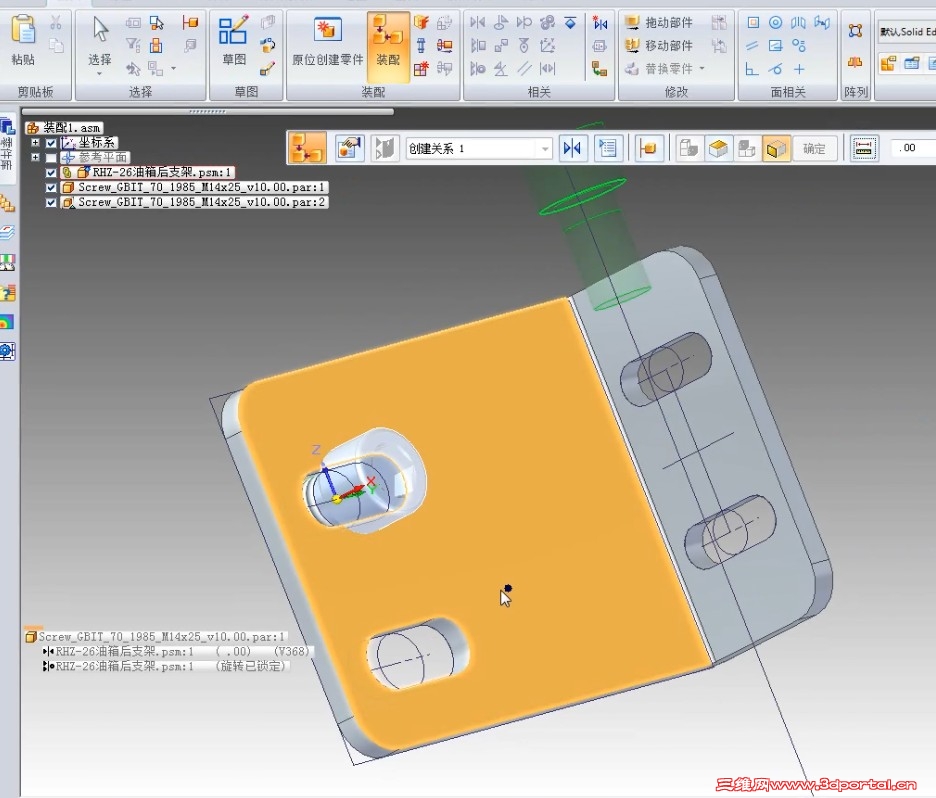Click the orange part placement icon on command bar

648,148
